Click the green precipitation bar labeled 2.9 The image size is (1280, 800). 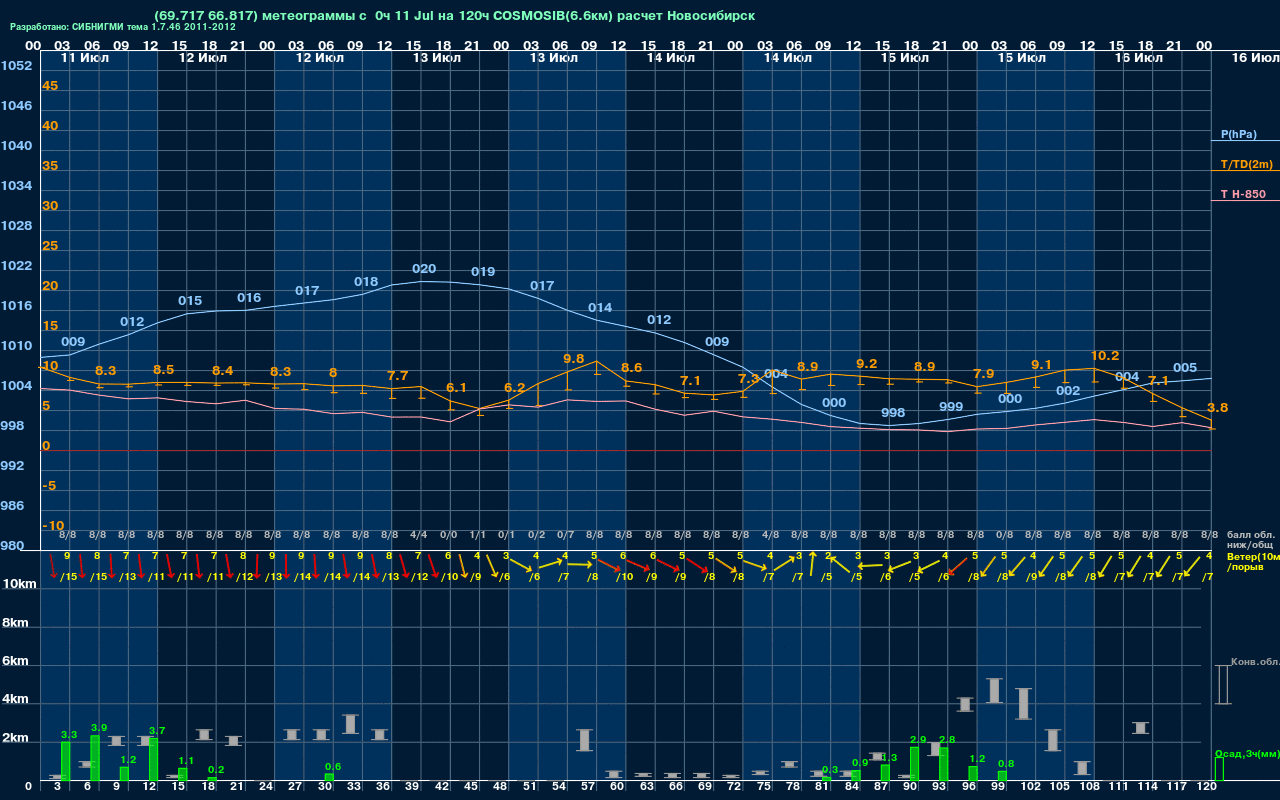915,764
